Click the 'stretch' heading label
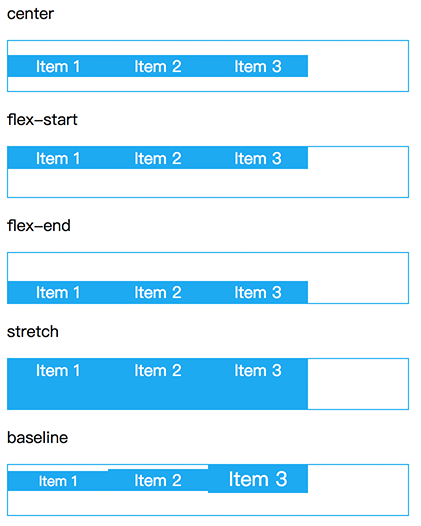421x526 pixels. (33, 331)
